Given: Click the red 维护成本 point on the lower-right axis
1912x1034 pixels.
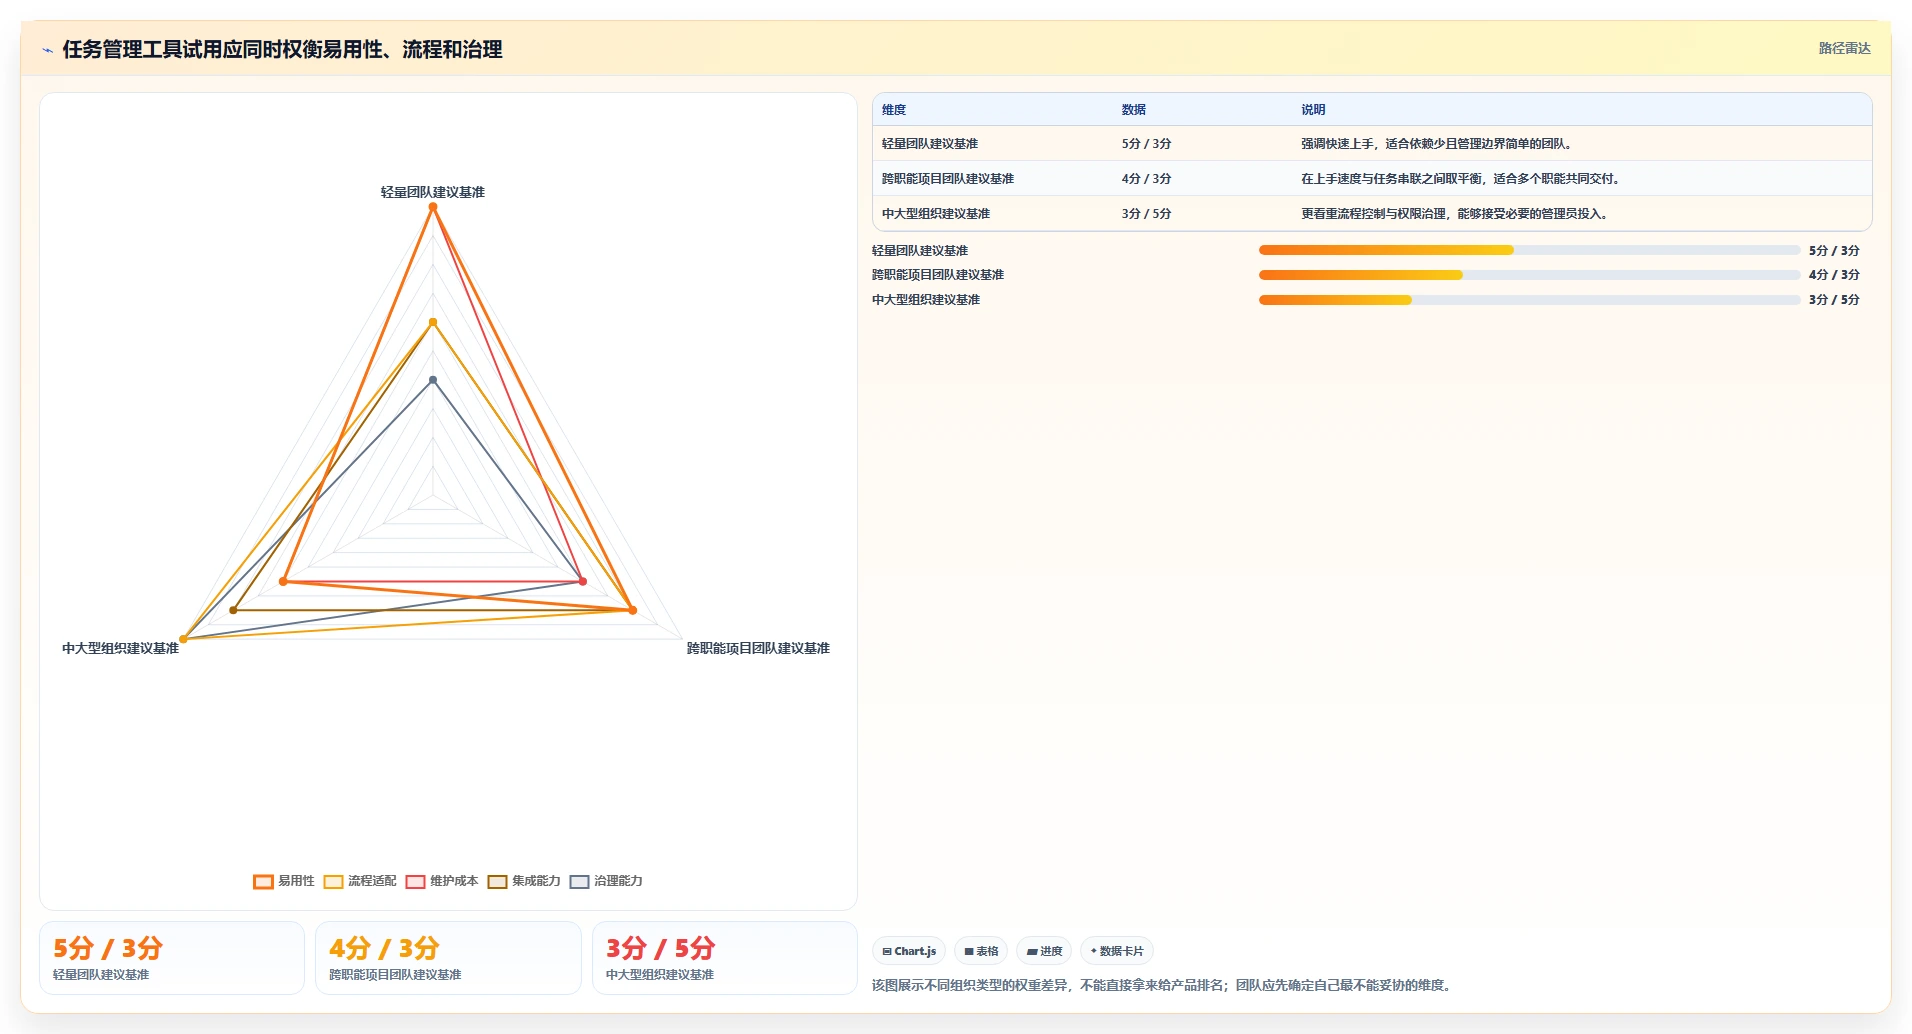Looking at the screenshot, I should 583,581.
